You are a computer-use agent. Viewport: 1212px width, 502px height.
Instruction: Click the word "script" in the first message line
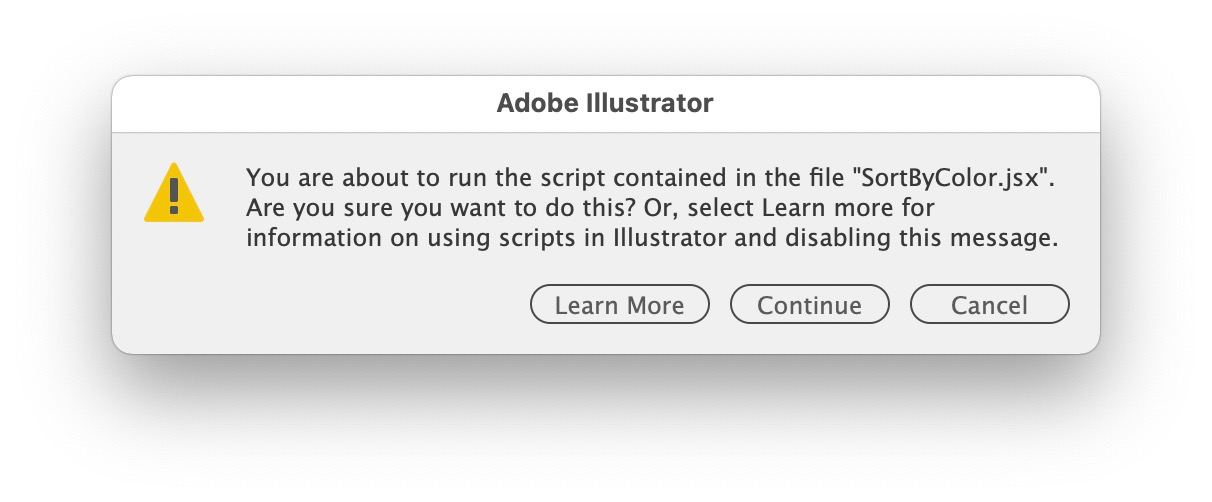point(572,180)
